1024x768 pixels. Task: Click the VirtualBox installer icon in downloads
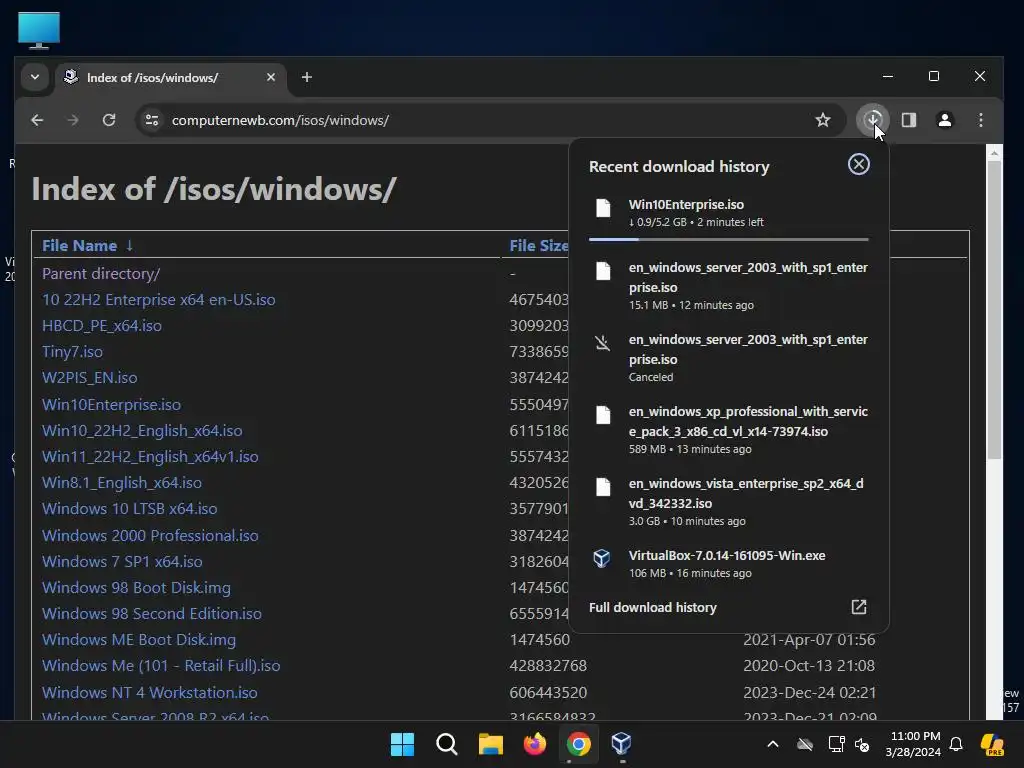(602, 558)
